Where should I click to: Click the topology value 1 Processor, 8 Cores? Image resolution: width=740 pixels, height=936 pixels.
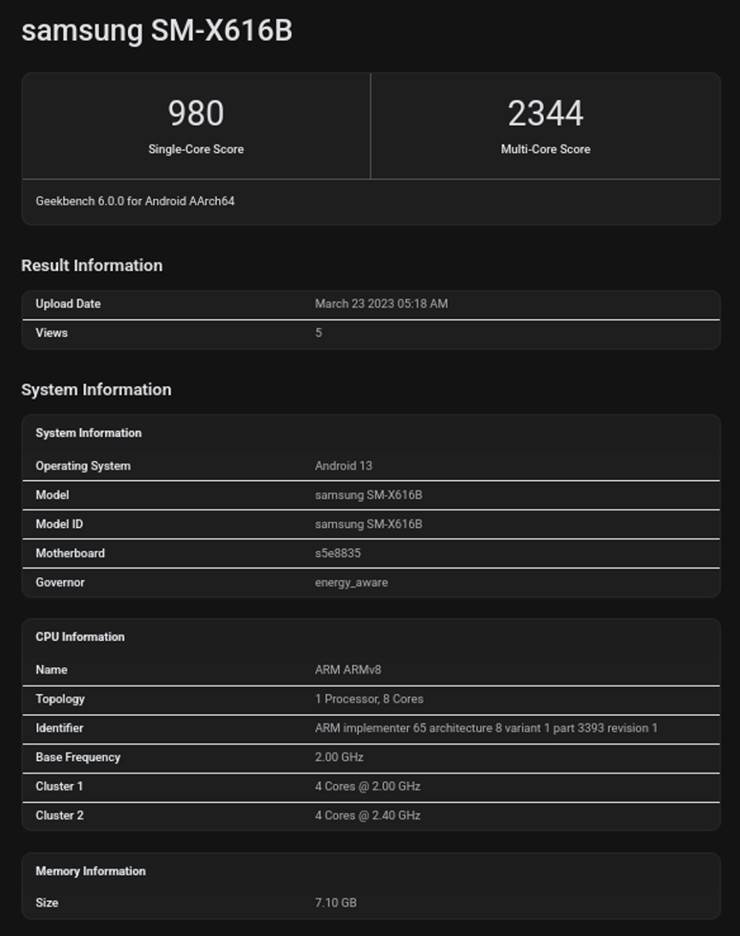tap(369, 699)
